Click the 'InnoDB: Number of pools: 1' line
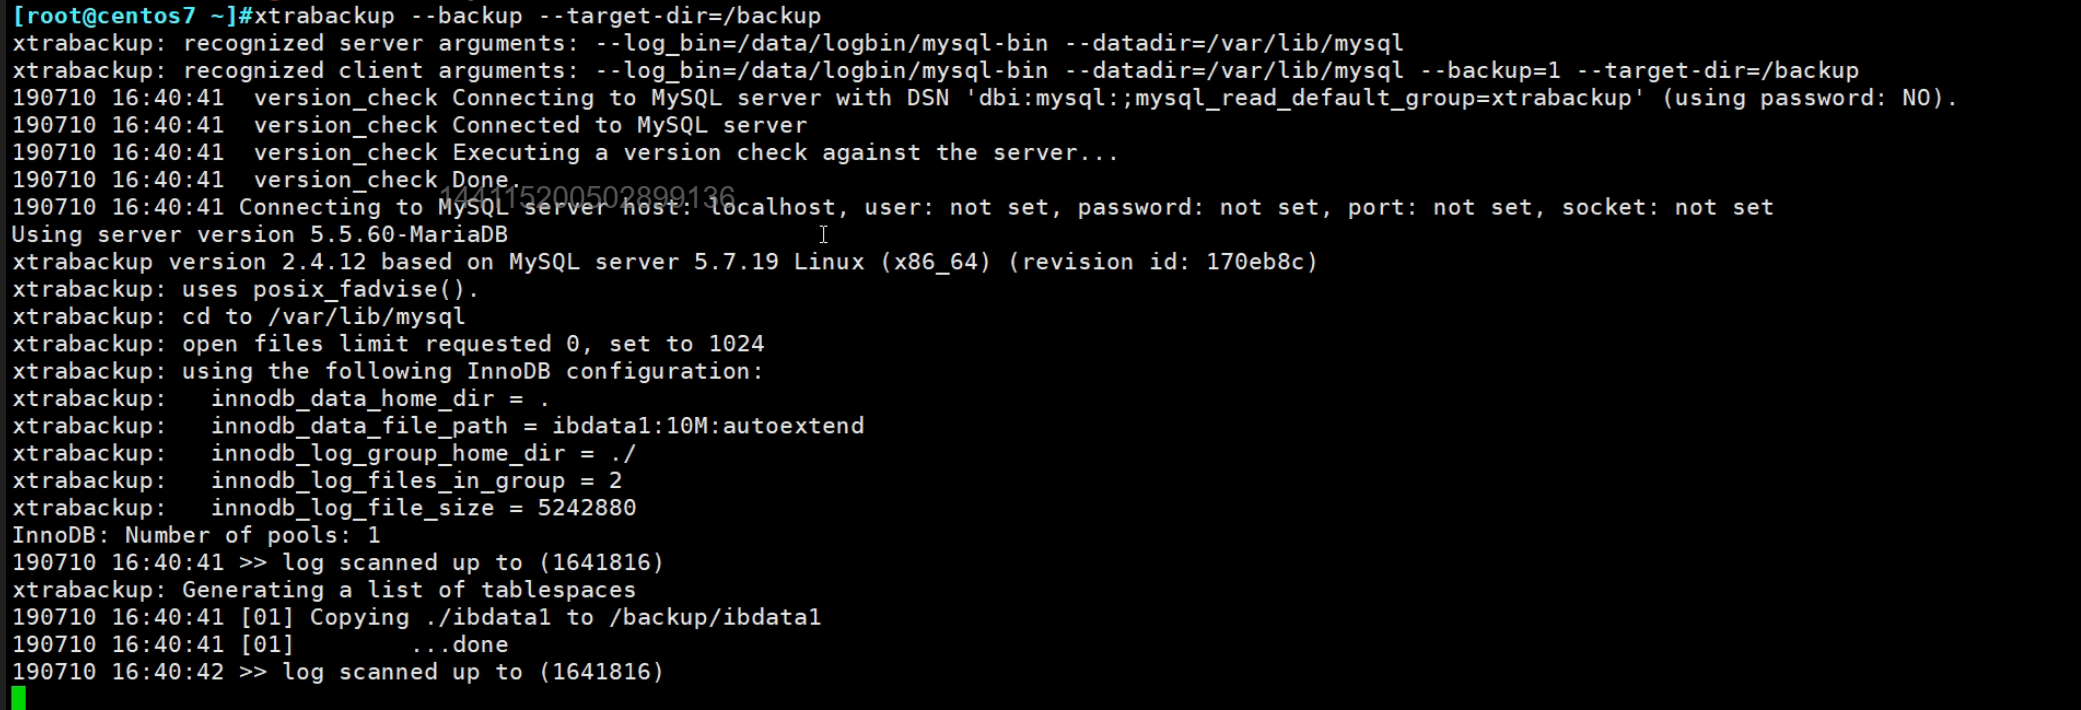The width and height of the screenshot is (2081, 710). 195,536
